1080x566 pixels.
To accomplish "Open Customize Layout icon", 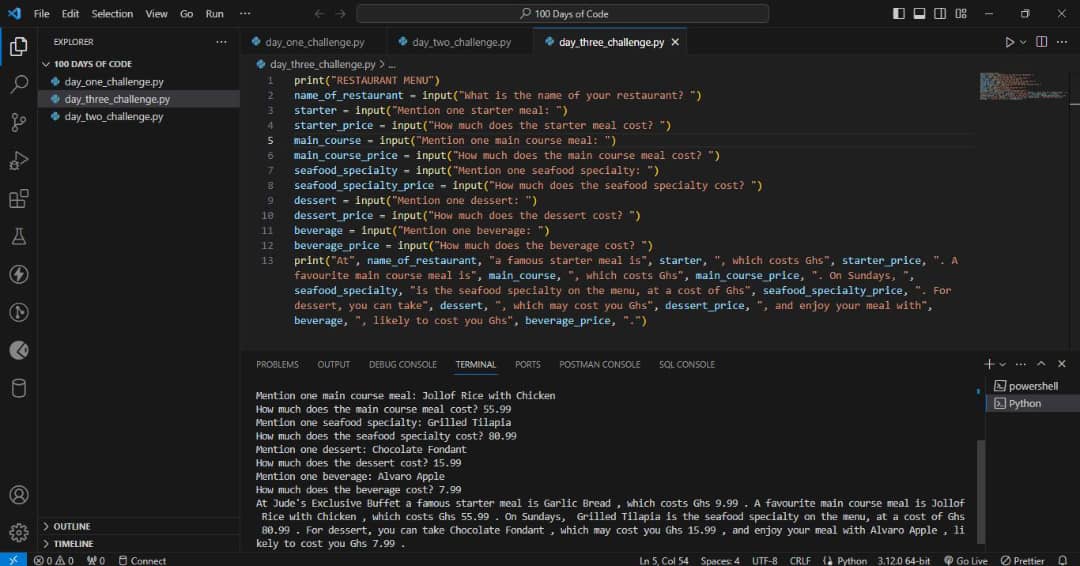I will click(961, 13).
